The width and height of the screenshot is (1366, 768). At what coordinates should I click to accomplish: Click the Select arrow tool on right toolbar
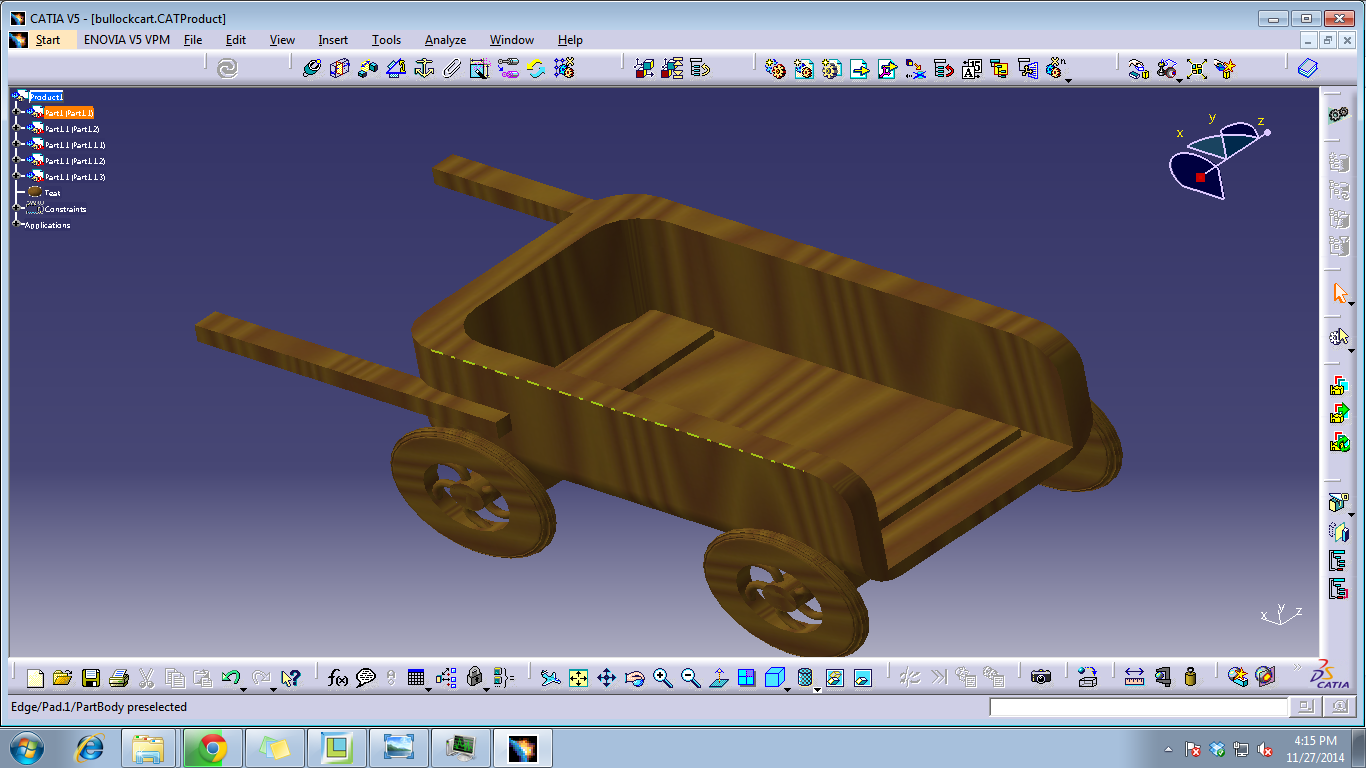(1340, 293)
